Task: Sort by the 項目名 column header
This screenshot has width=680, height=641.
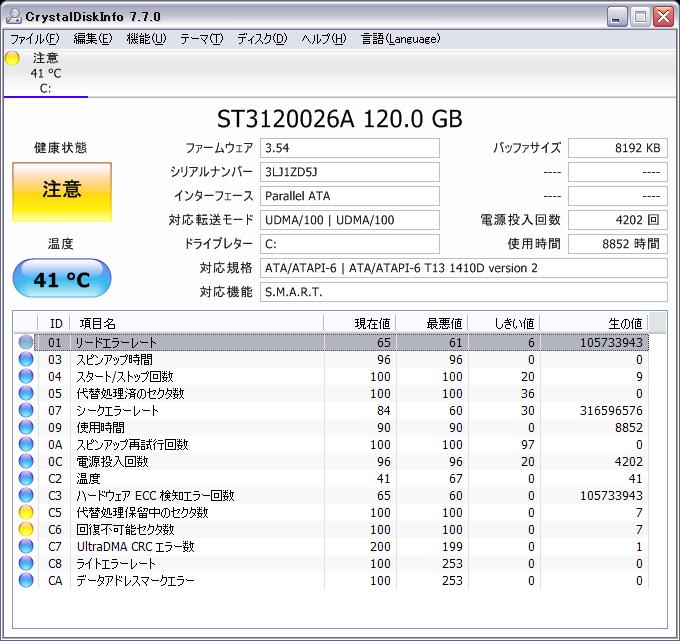Action: click(98, 323)
